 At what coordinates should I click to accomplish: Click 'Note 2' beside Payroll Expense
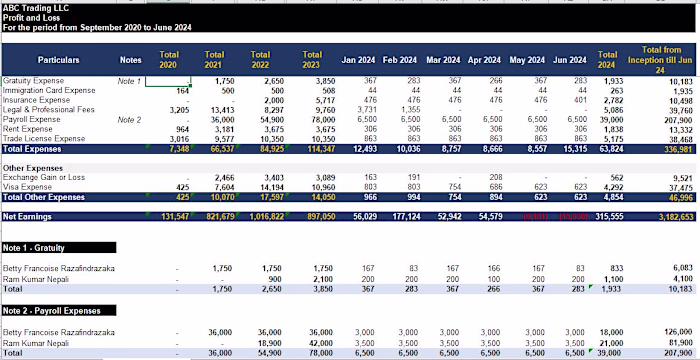click(x=129, y=120)
